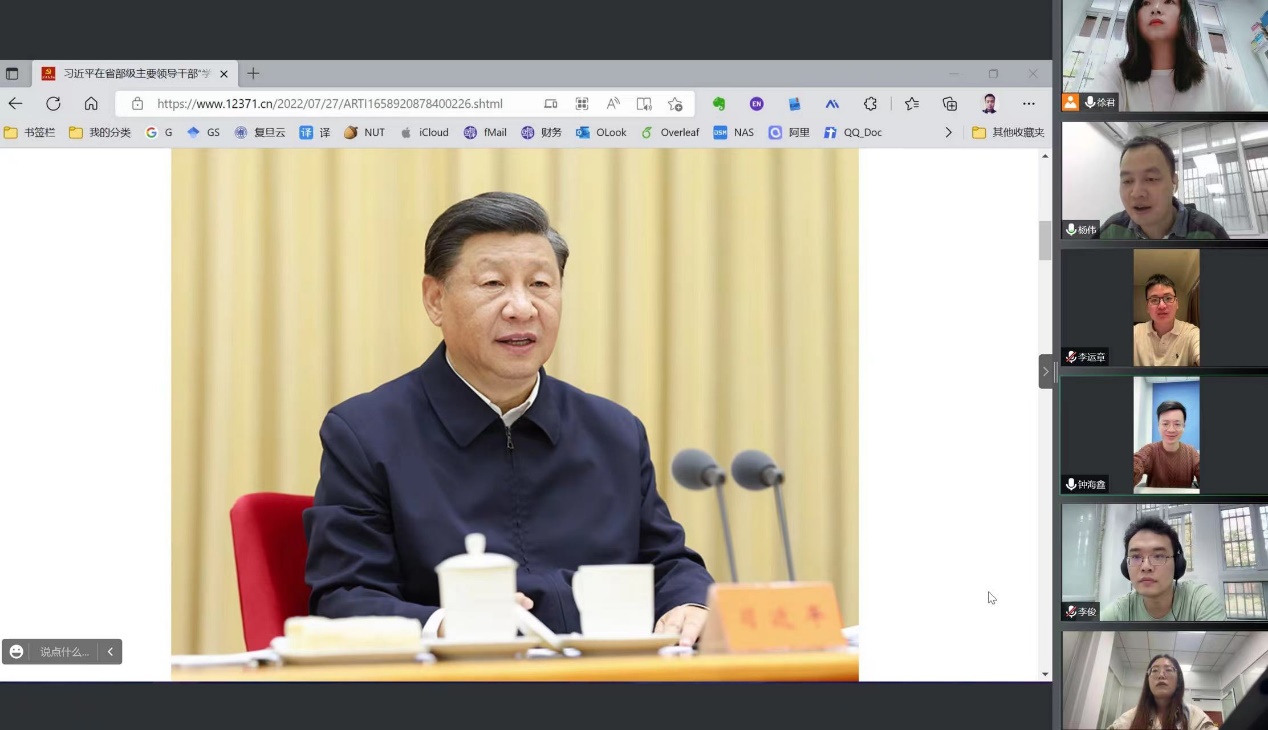Open the Collections panel
Image resolution: width=1268 pixels, height=730 pixels.
[x=949, y=104]
